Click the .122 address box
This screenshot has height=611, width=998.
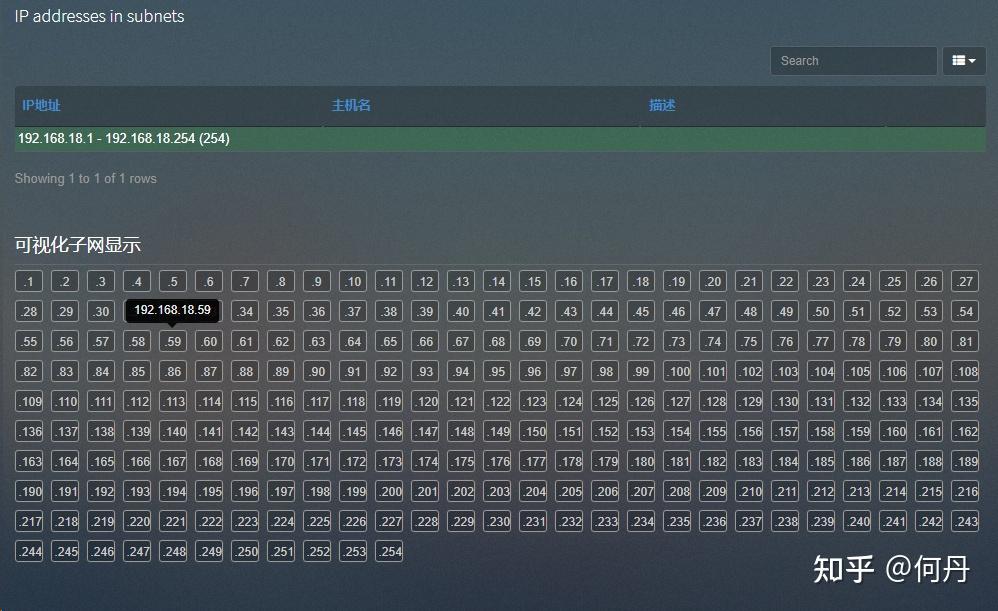(497, 401)
